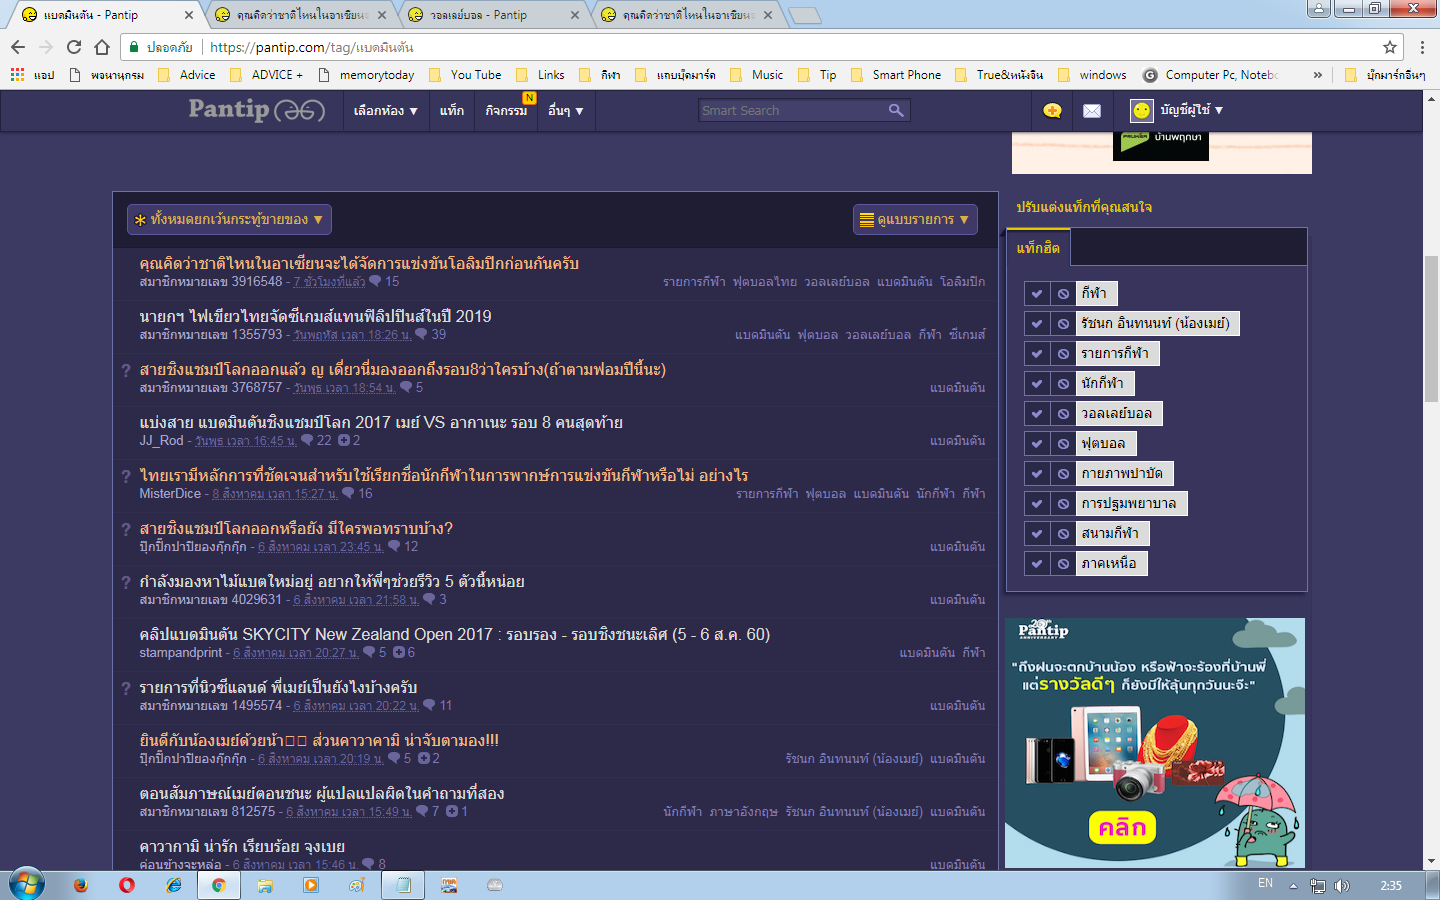This screenshot has height=900, width=1440.
Task: Click the vertical page scrollbar thumb
Action: click(1431, 330)
